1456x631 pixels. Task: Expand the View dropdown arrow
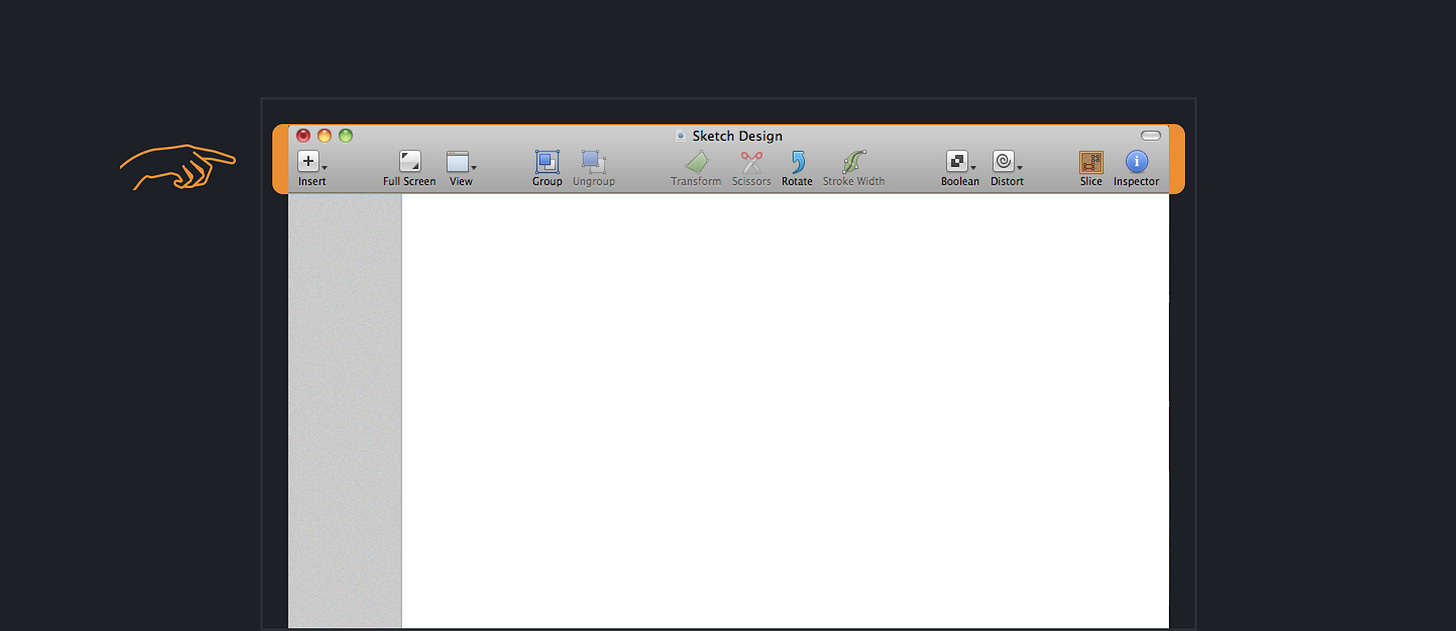coord(474,168)
